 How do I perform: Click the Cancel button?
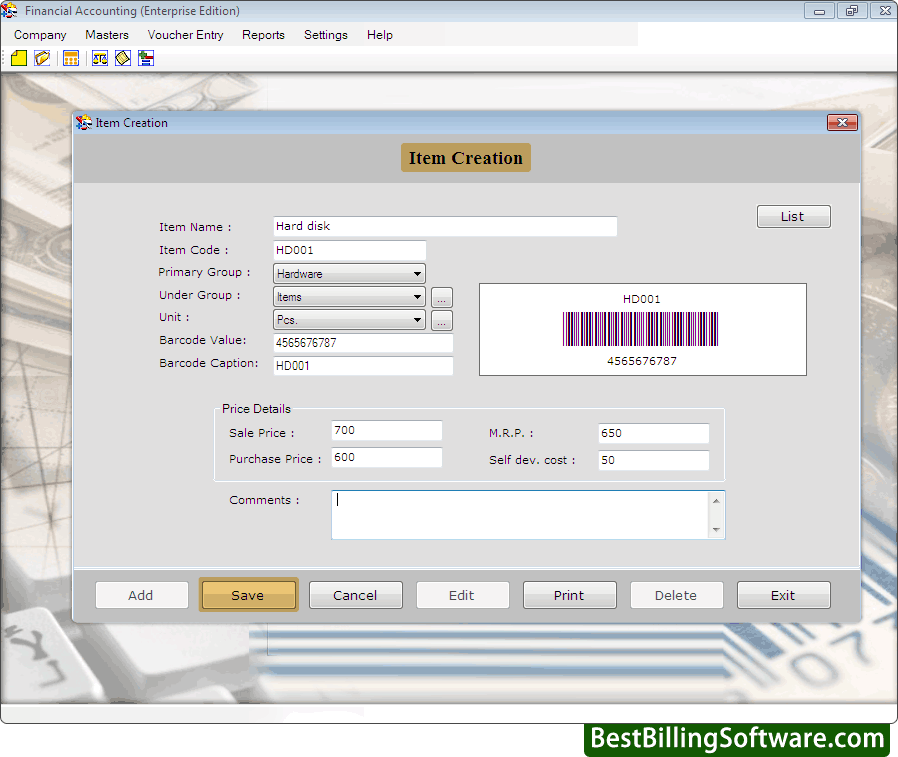click(355, 595)
